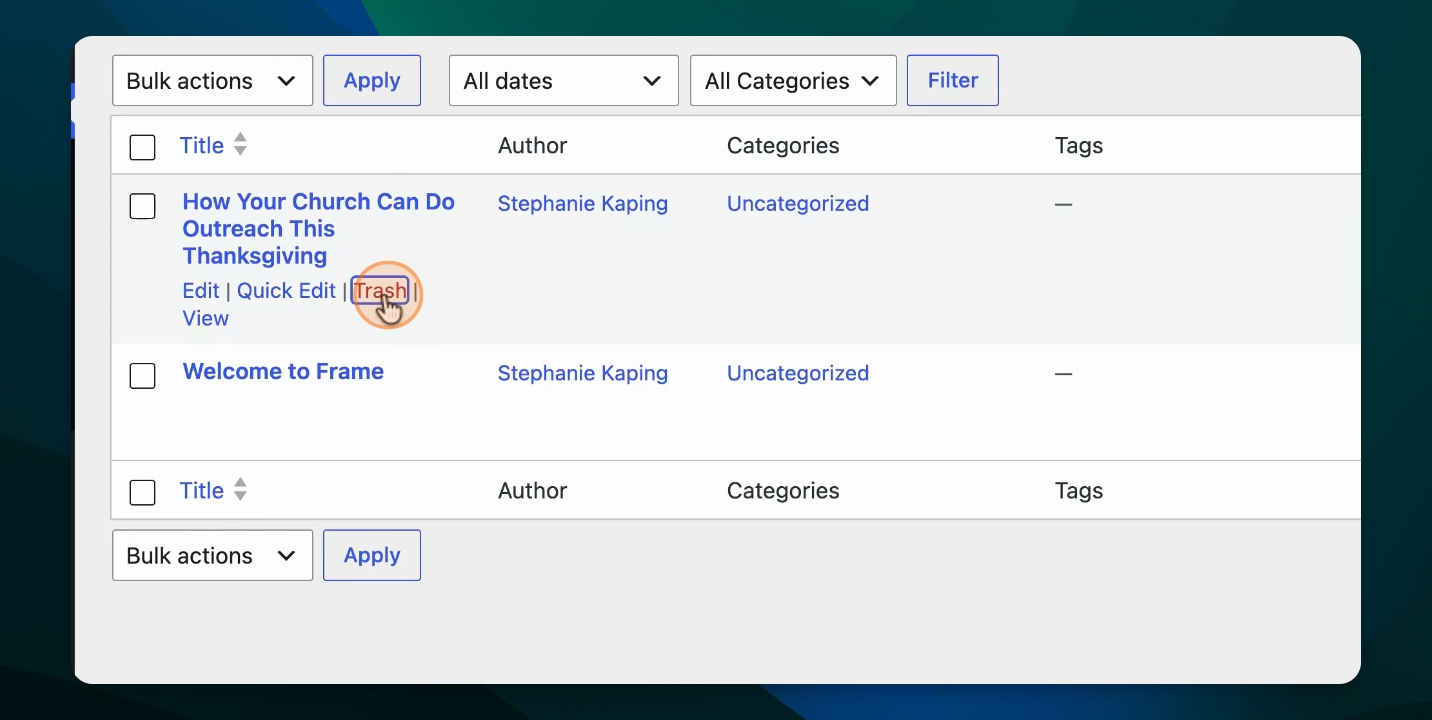Check the Welcome to Frame post checkbox
Viewport: 1432px width, 720px height.
tap(143, 376)
